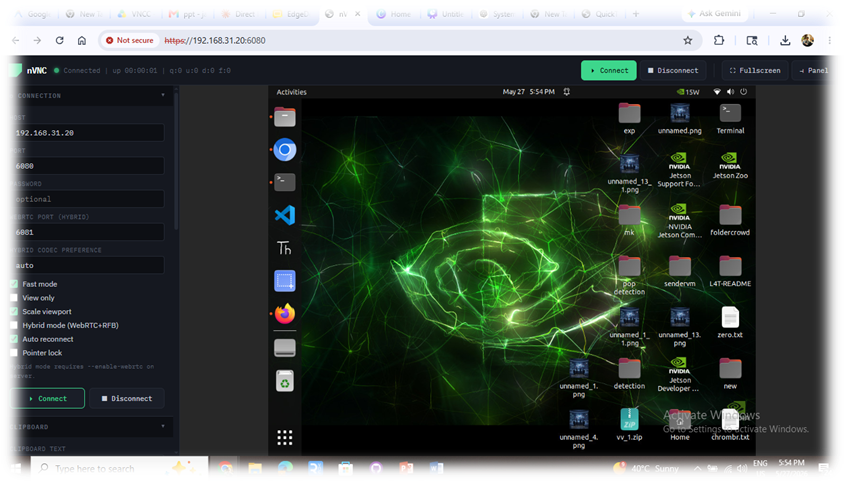This screenshot has height=482, width=845.
Task: Launch Chromium browser in the Ubuntu dock
Action: (285, 150)
